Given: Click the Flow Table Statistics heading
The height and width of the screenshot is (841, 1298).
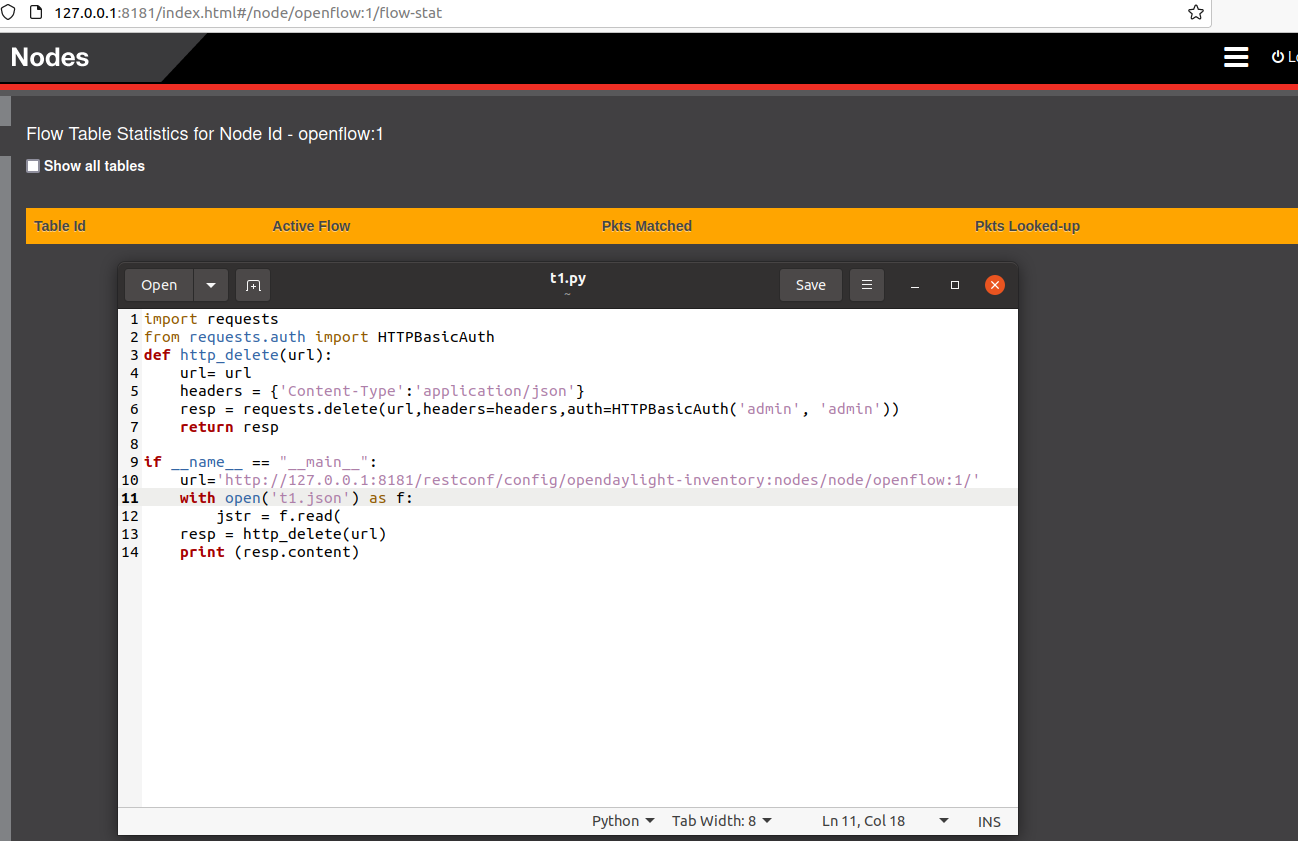Looking at the screenshot, I should click(x=205, y=134).
